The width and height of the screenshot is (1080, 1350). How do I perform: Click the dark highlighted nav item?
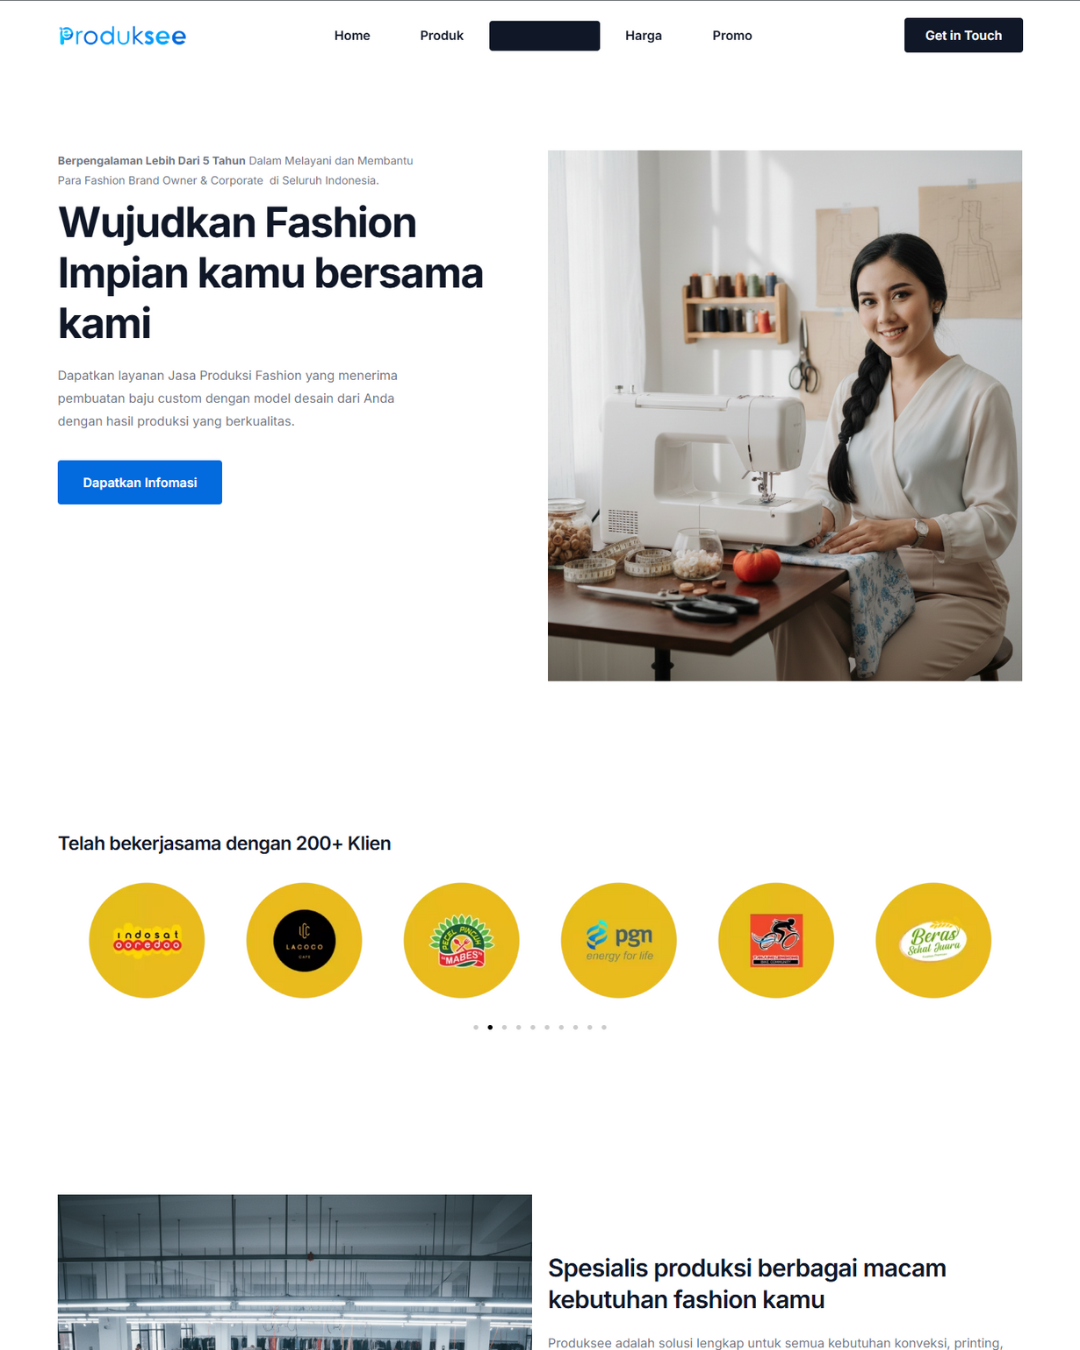click(544, 35)
